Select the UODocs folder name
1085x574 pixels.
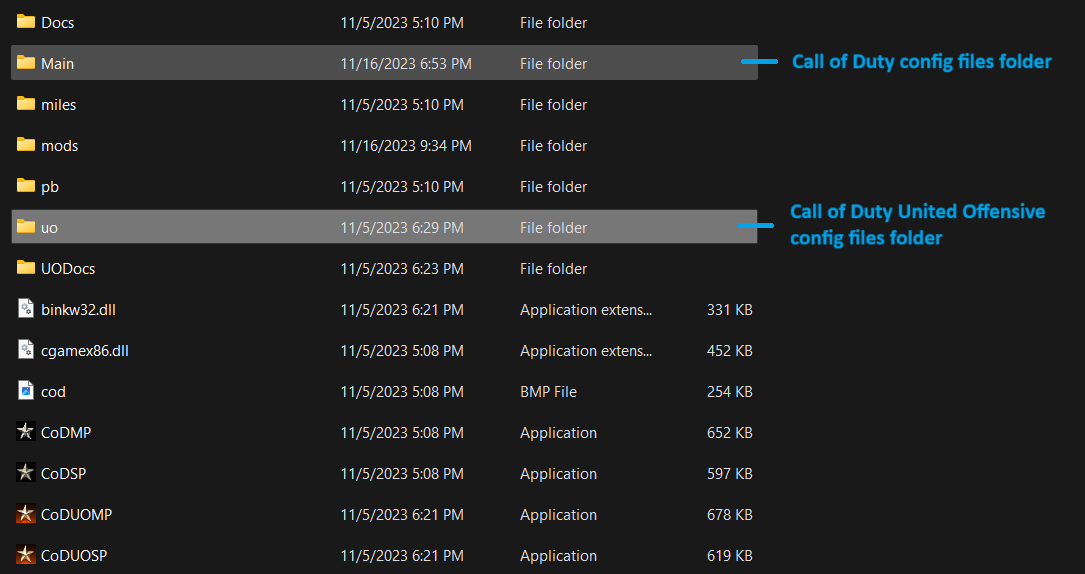(x=68, y=269)
